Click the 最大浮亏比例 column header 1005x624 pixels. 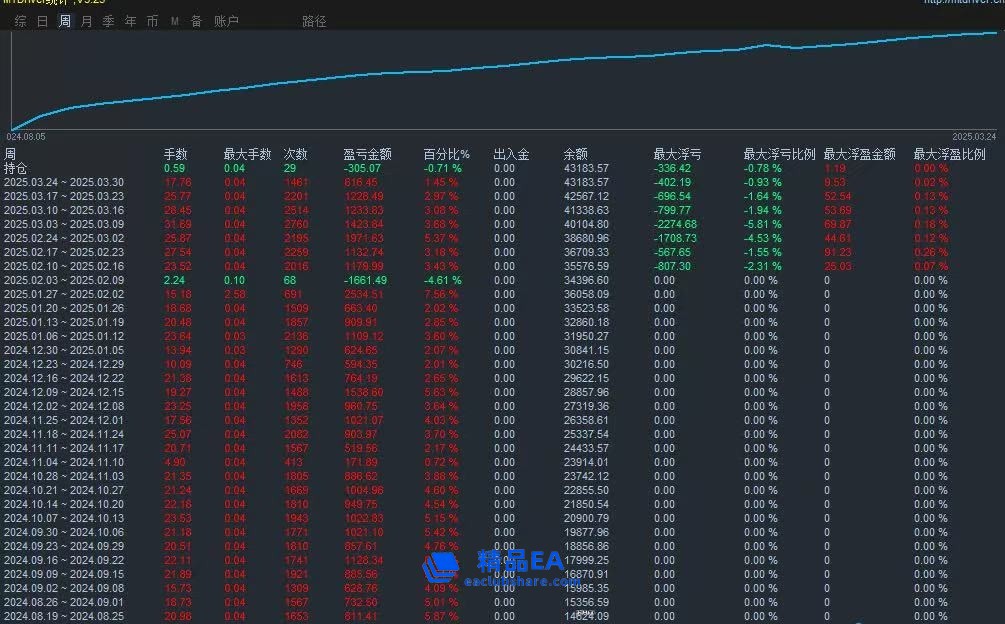pos(778,155)
